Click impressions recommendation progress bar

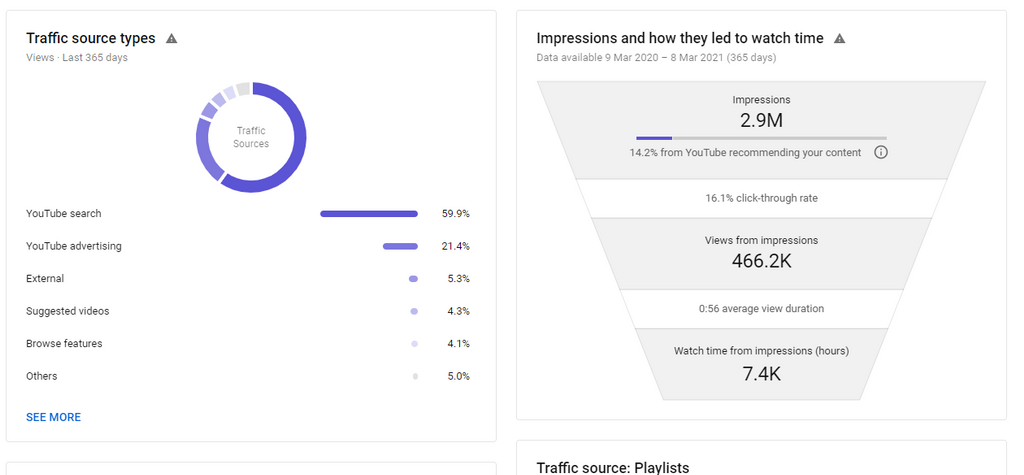click(761, 138)
